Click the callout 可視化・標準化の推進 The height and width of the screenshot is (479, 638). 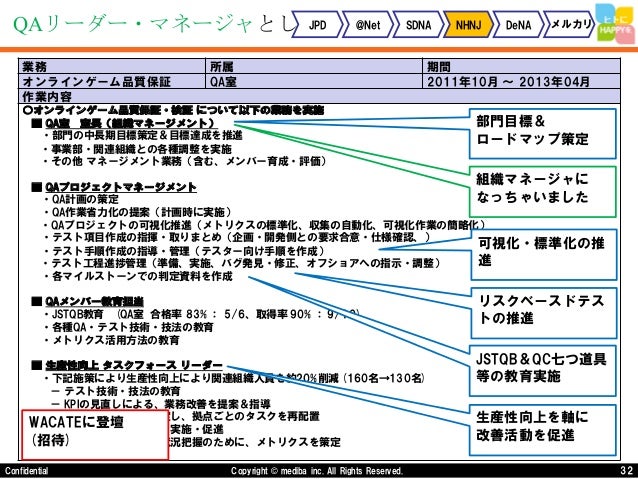544,254
